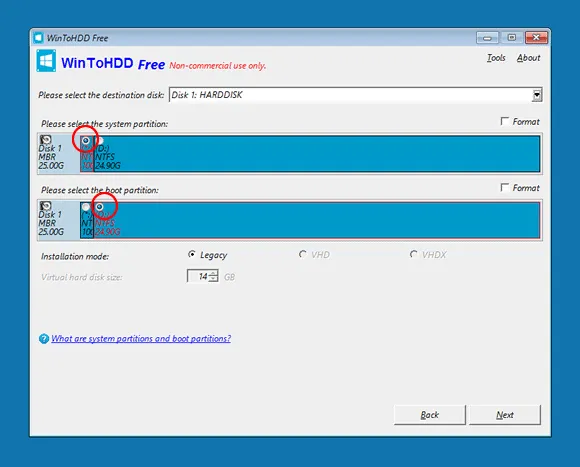Click the Disk 1 icon in boot partition panel
The height and width of the screenshot is (467, 580).
click(x=46, y=206)
